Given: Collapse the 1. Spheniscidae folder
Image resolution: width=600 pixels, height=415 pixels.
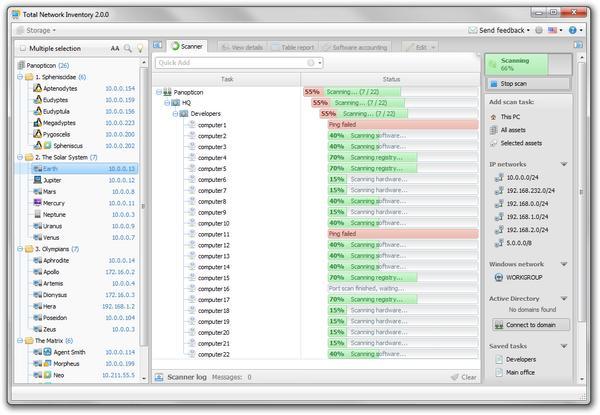Looking at the screenshot, I should 20,77.
